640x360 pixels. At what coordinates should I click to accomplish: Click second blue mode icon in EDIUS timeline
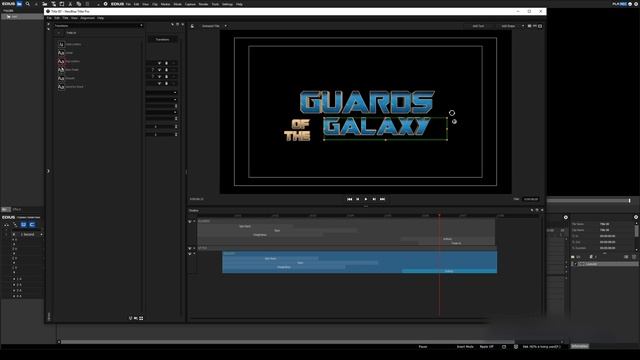pos(32,224)
